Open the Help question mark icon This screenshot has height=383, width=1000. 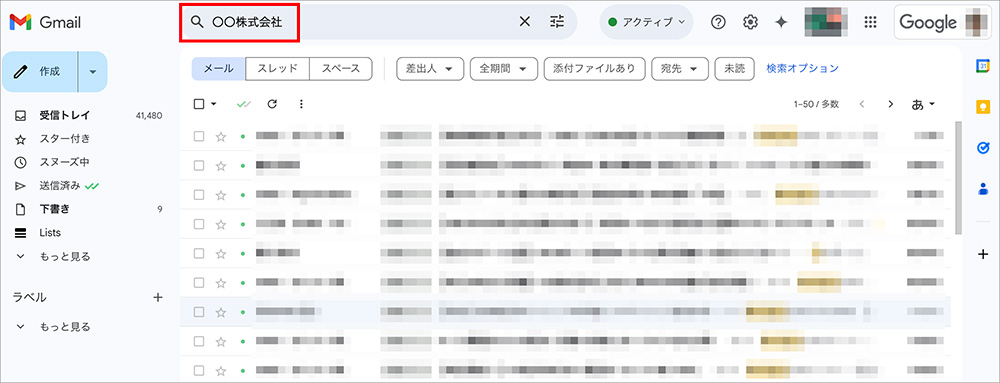719,22
